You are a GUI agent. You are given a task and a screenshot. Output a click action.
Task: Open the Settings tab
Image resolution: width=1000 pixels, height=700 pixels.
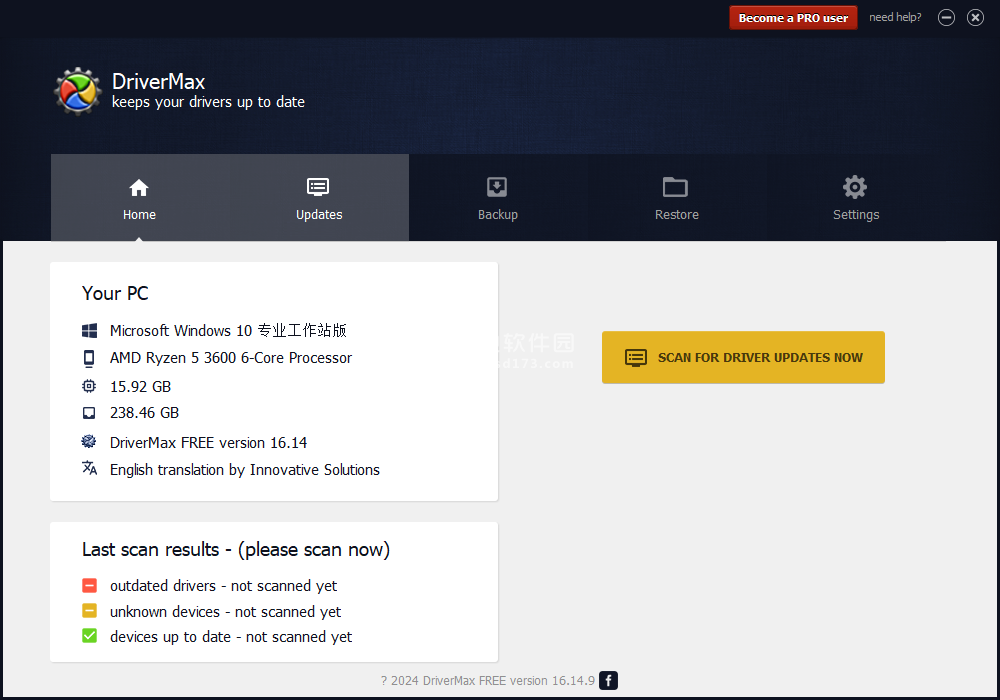[x=856, y=198]
